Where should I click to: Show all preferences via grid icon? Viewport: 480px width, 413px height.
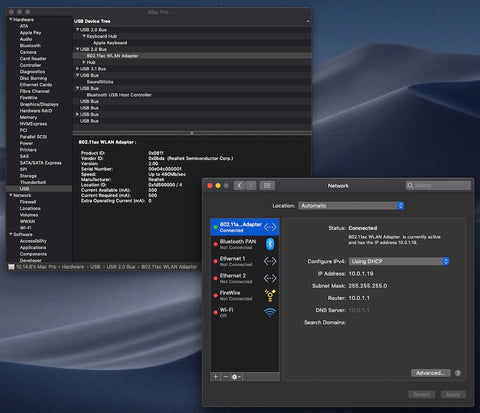pos(267,186)
